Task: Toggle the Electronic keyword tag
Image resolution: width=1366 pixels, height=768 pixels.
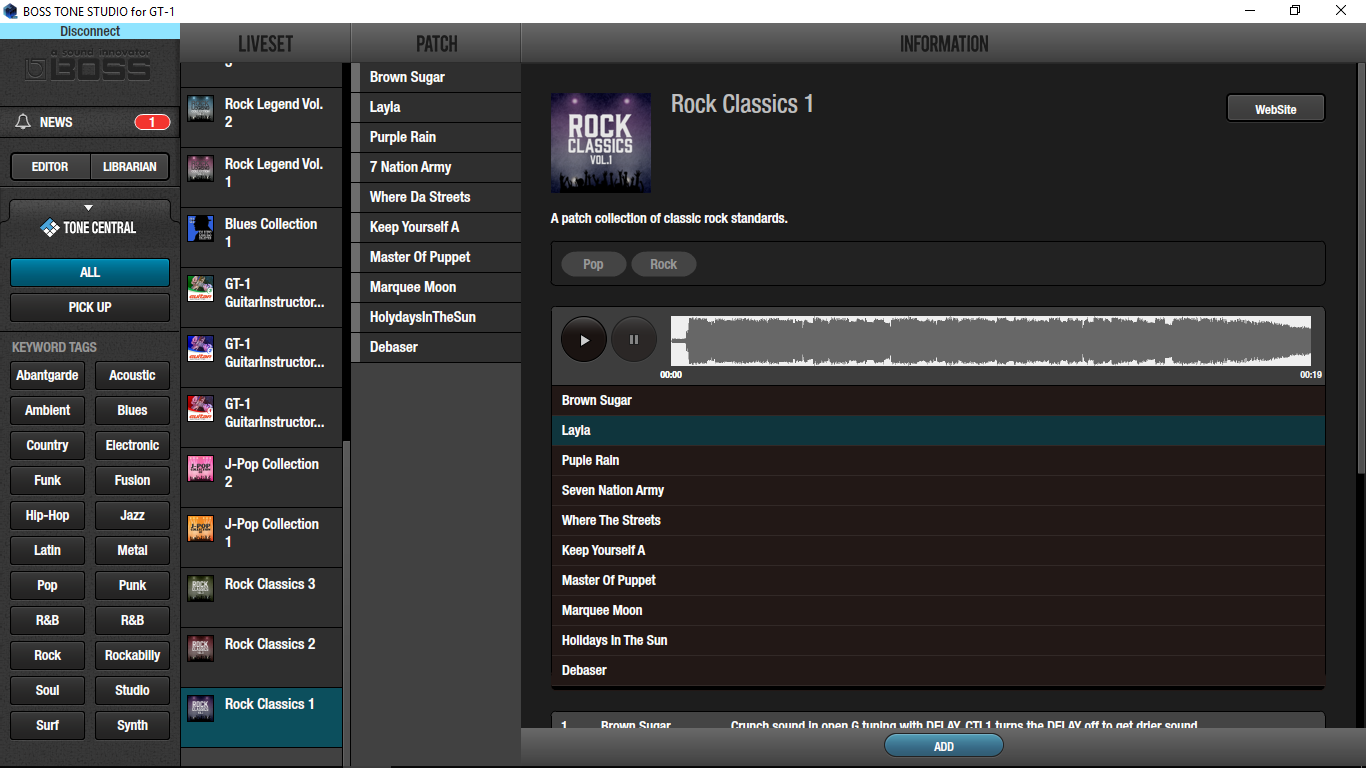Action: 132,446
